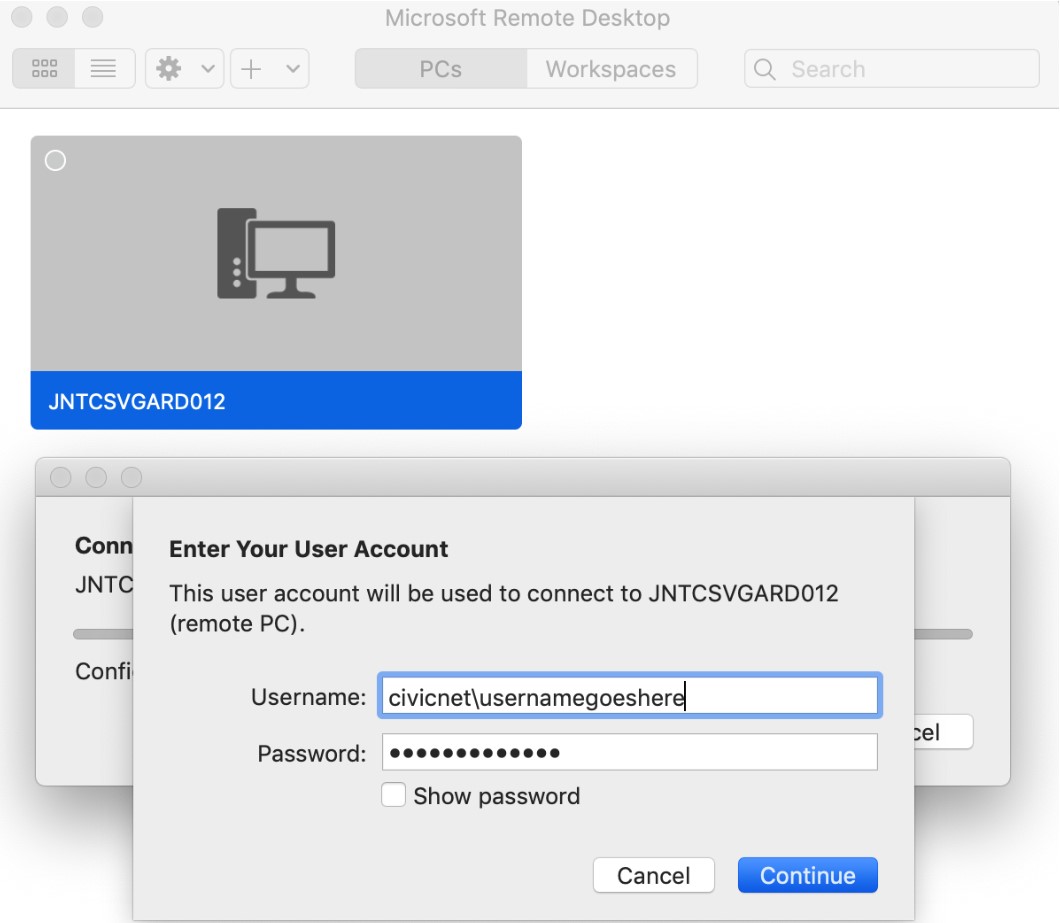Screen dimensions: 1060x923
Task: Cancel the user account dialog
Action: click(x=654, y=876)
